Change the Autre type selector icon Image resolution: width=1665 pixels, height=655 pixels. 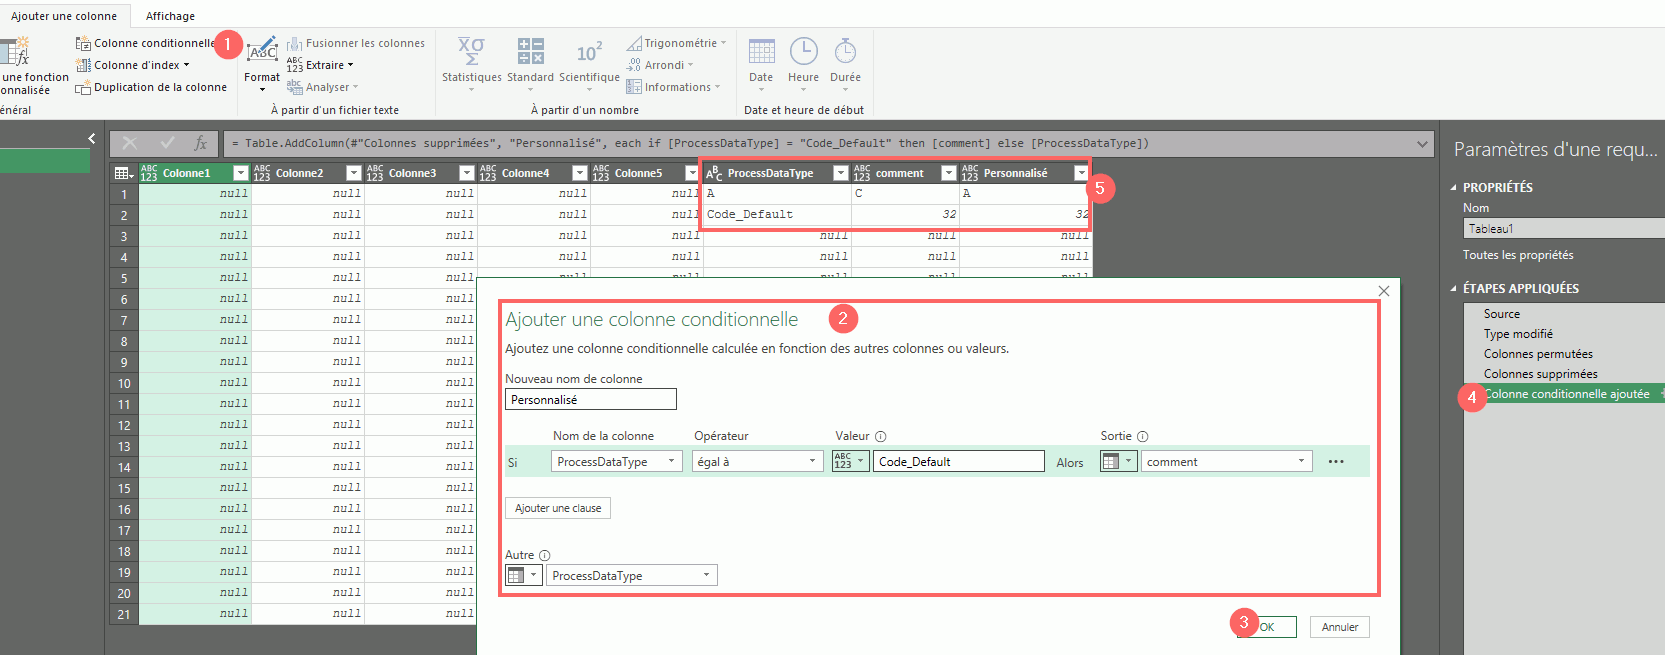tap(524, 575)
